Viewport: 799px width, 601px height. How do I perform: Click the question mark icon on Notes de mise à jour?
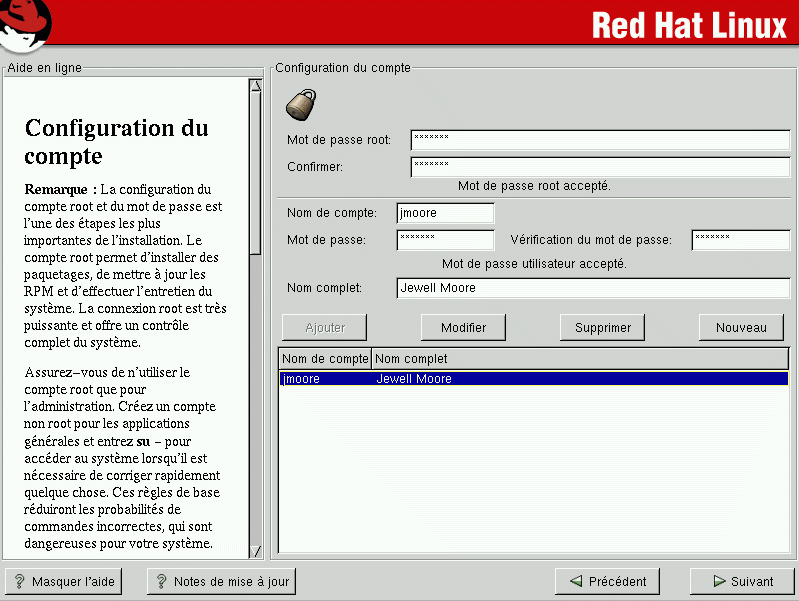click(161, 581)
